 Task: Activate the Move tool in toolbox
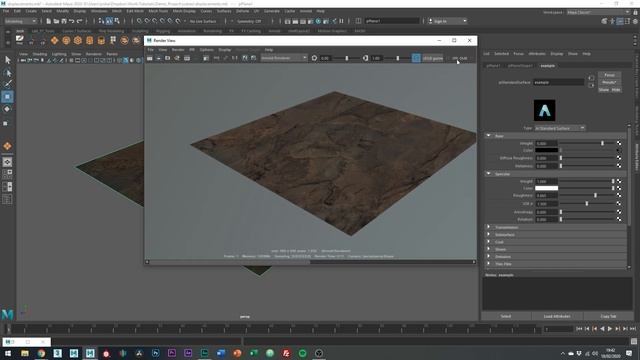[7, 97]
